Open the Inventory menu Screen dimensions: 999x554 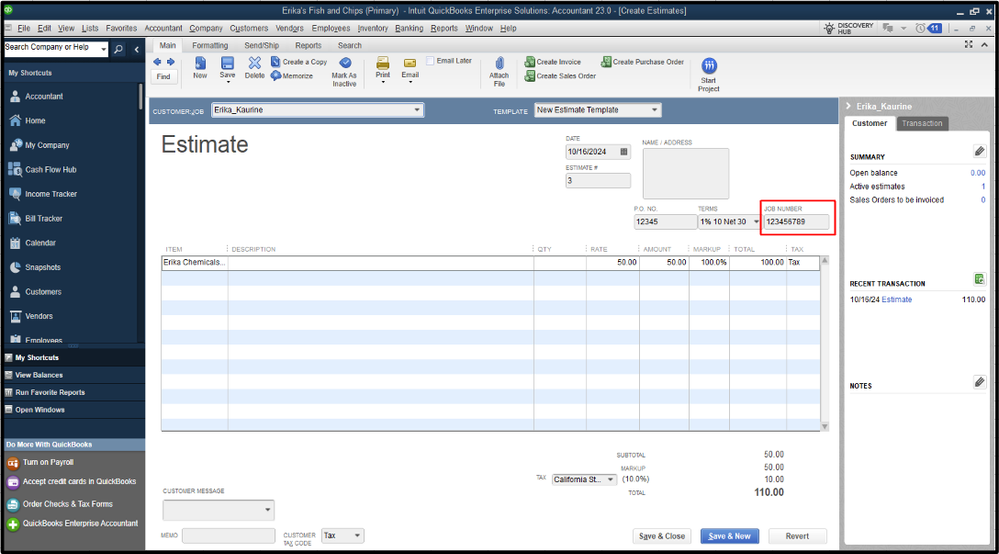pos(373,28)
